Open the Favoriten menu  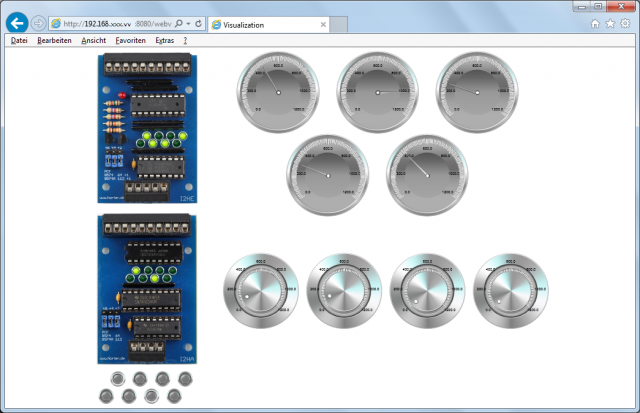[x=129, y=41]
